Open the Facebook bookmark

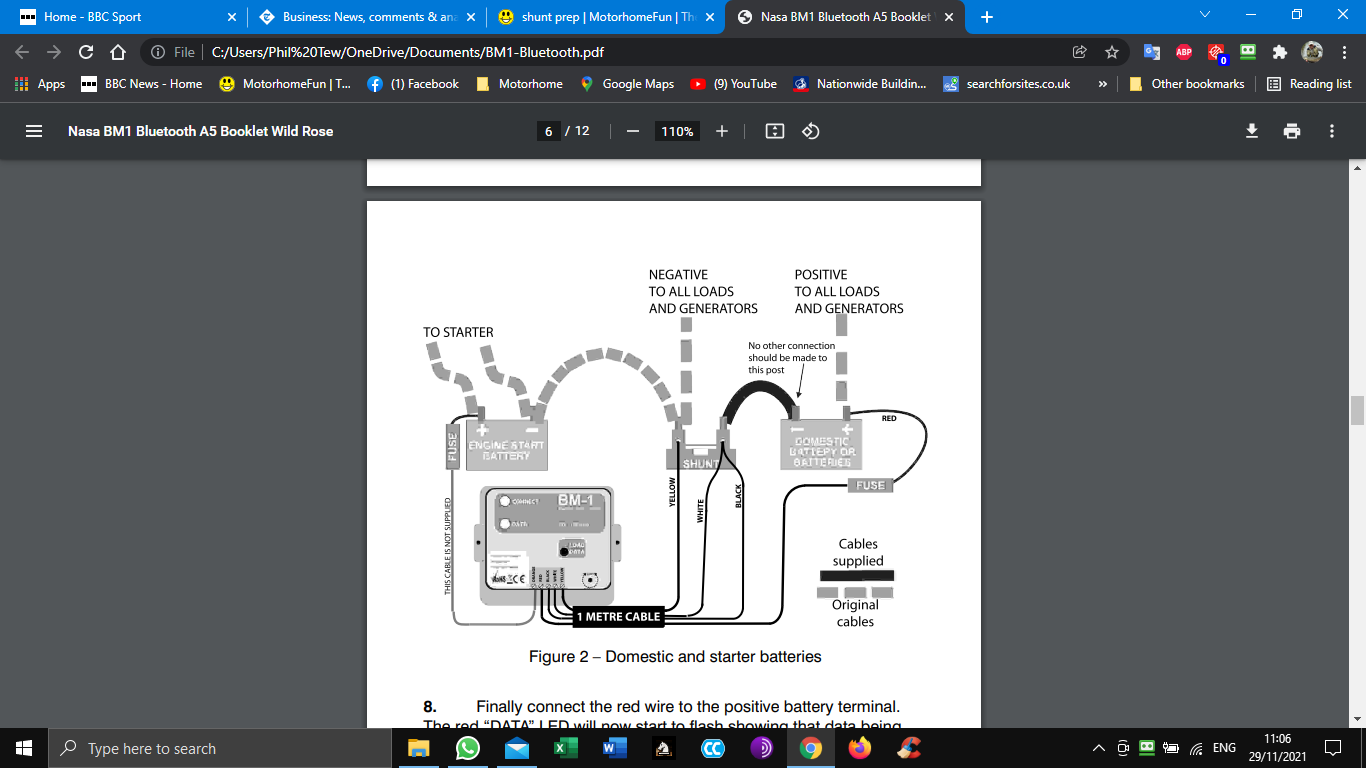[413, 84]
